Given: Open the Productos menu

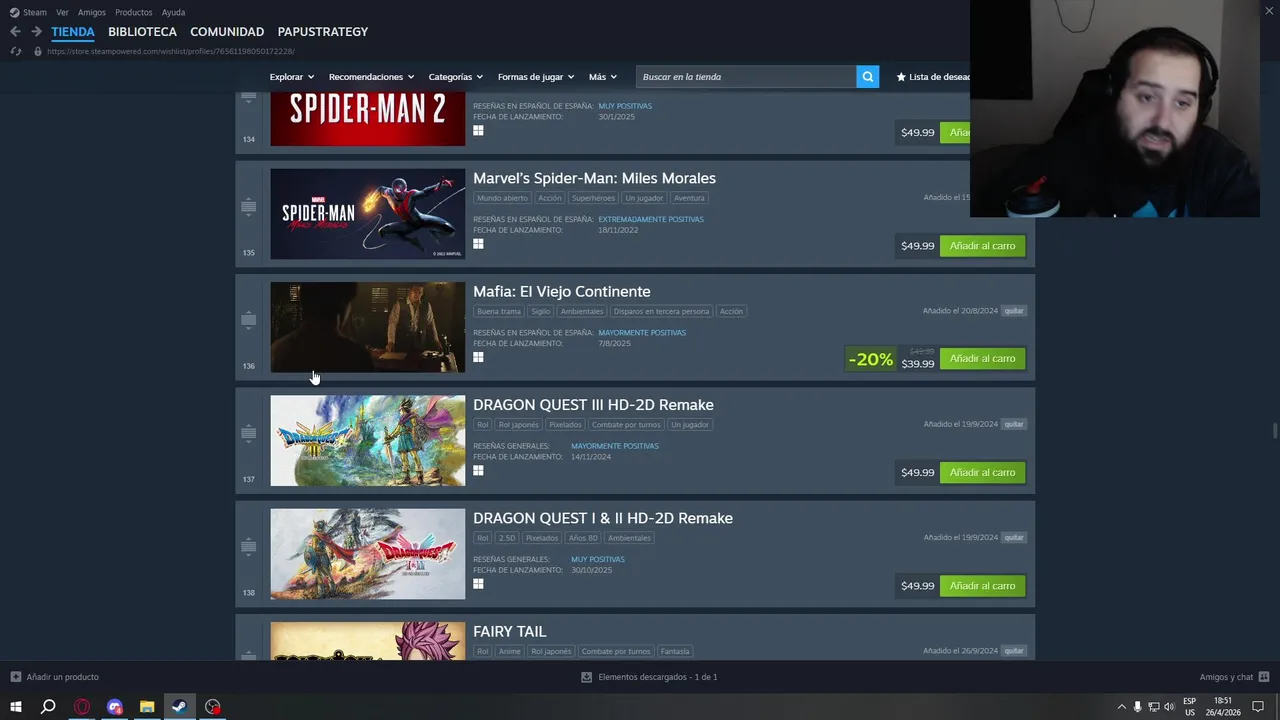Looking at the screenshot, I should (134, 12).
